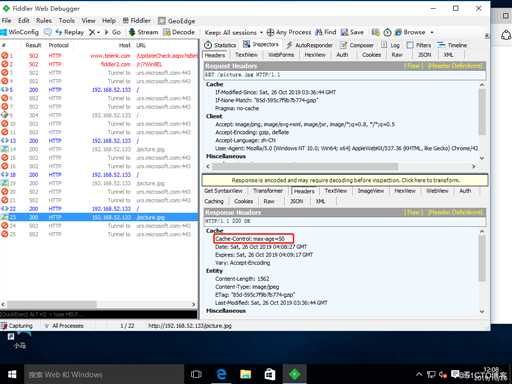The height and width of the screenshot is (384, 512).
Task: Toggle Stream mode in the toolbar
Action: click(x=143, y=32)
